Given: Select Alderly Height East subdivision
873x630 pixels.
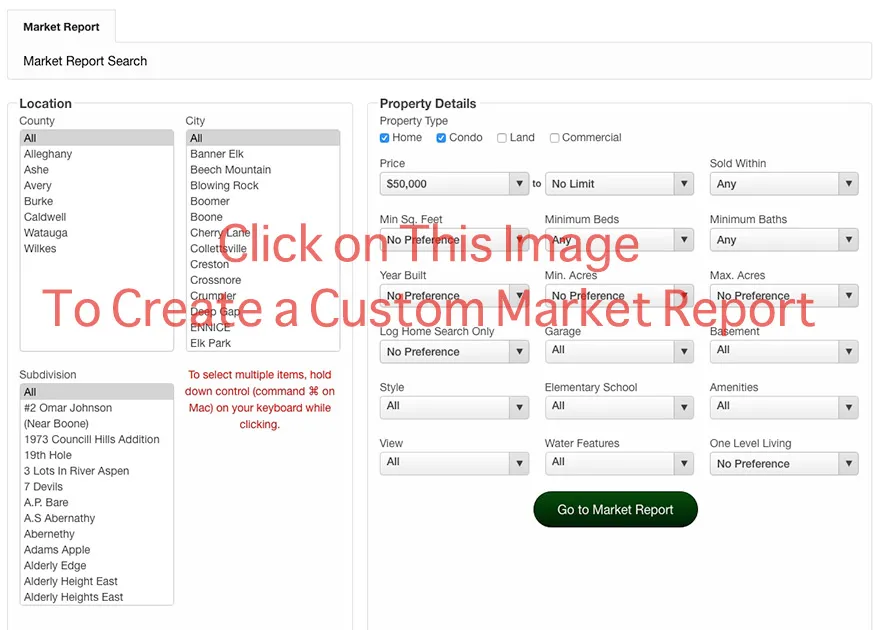Looking at the screenshot, I should (x=97, y=581).
